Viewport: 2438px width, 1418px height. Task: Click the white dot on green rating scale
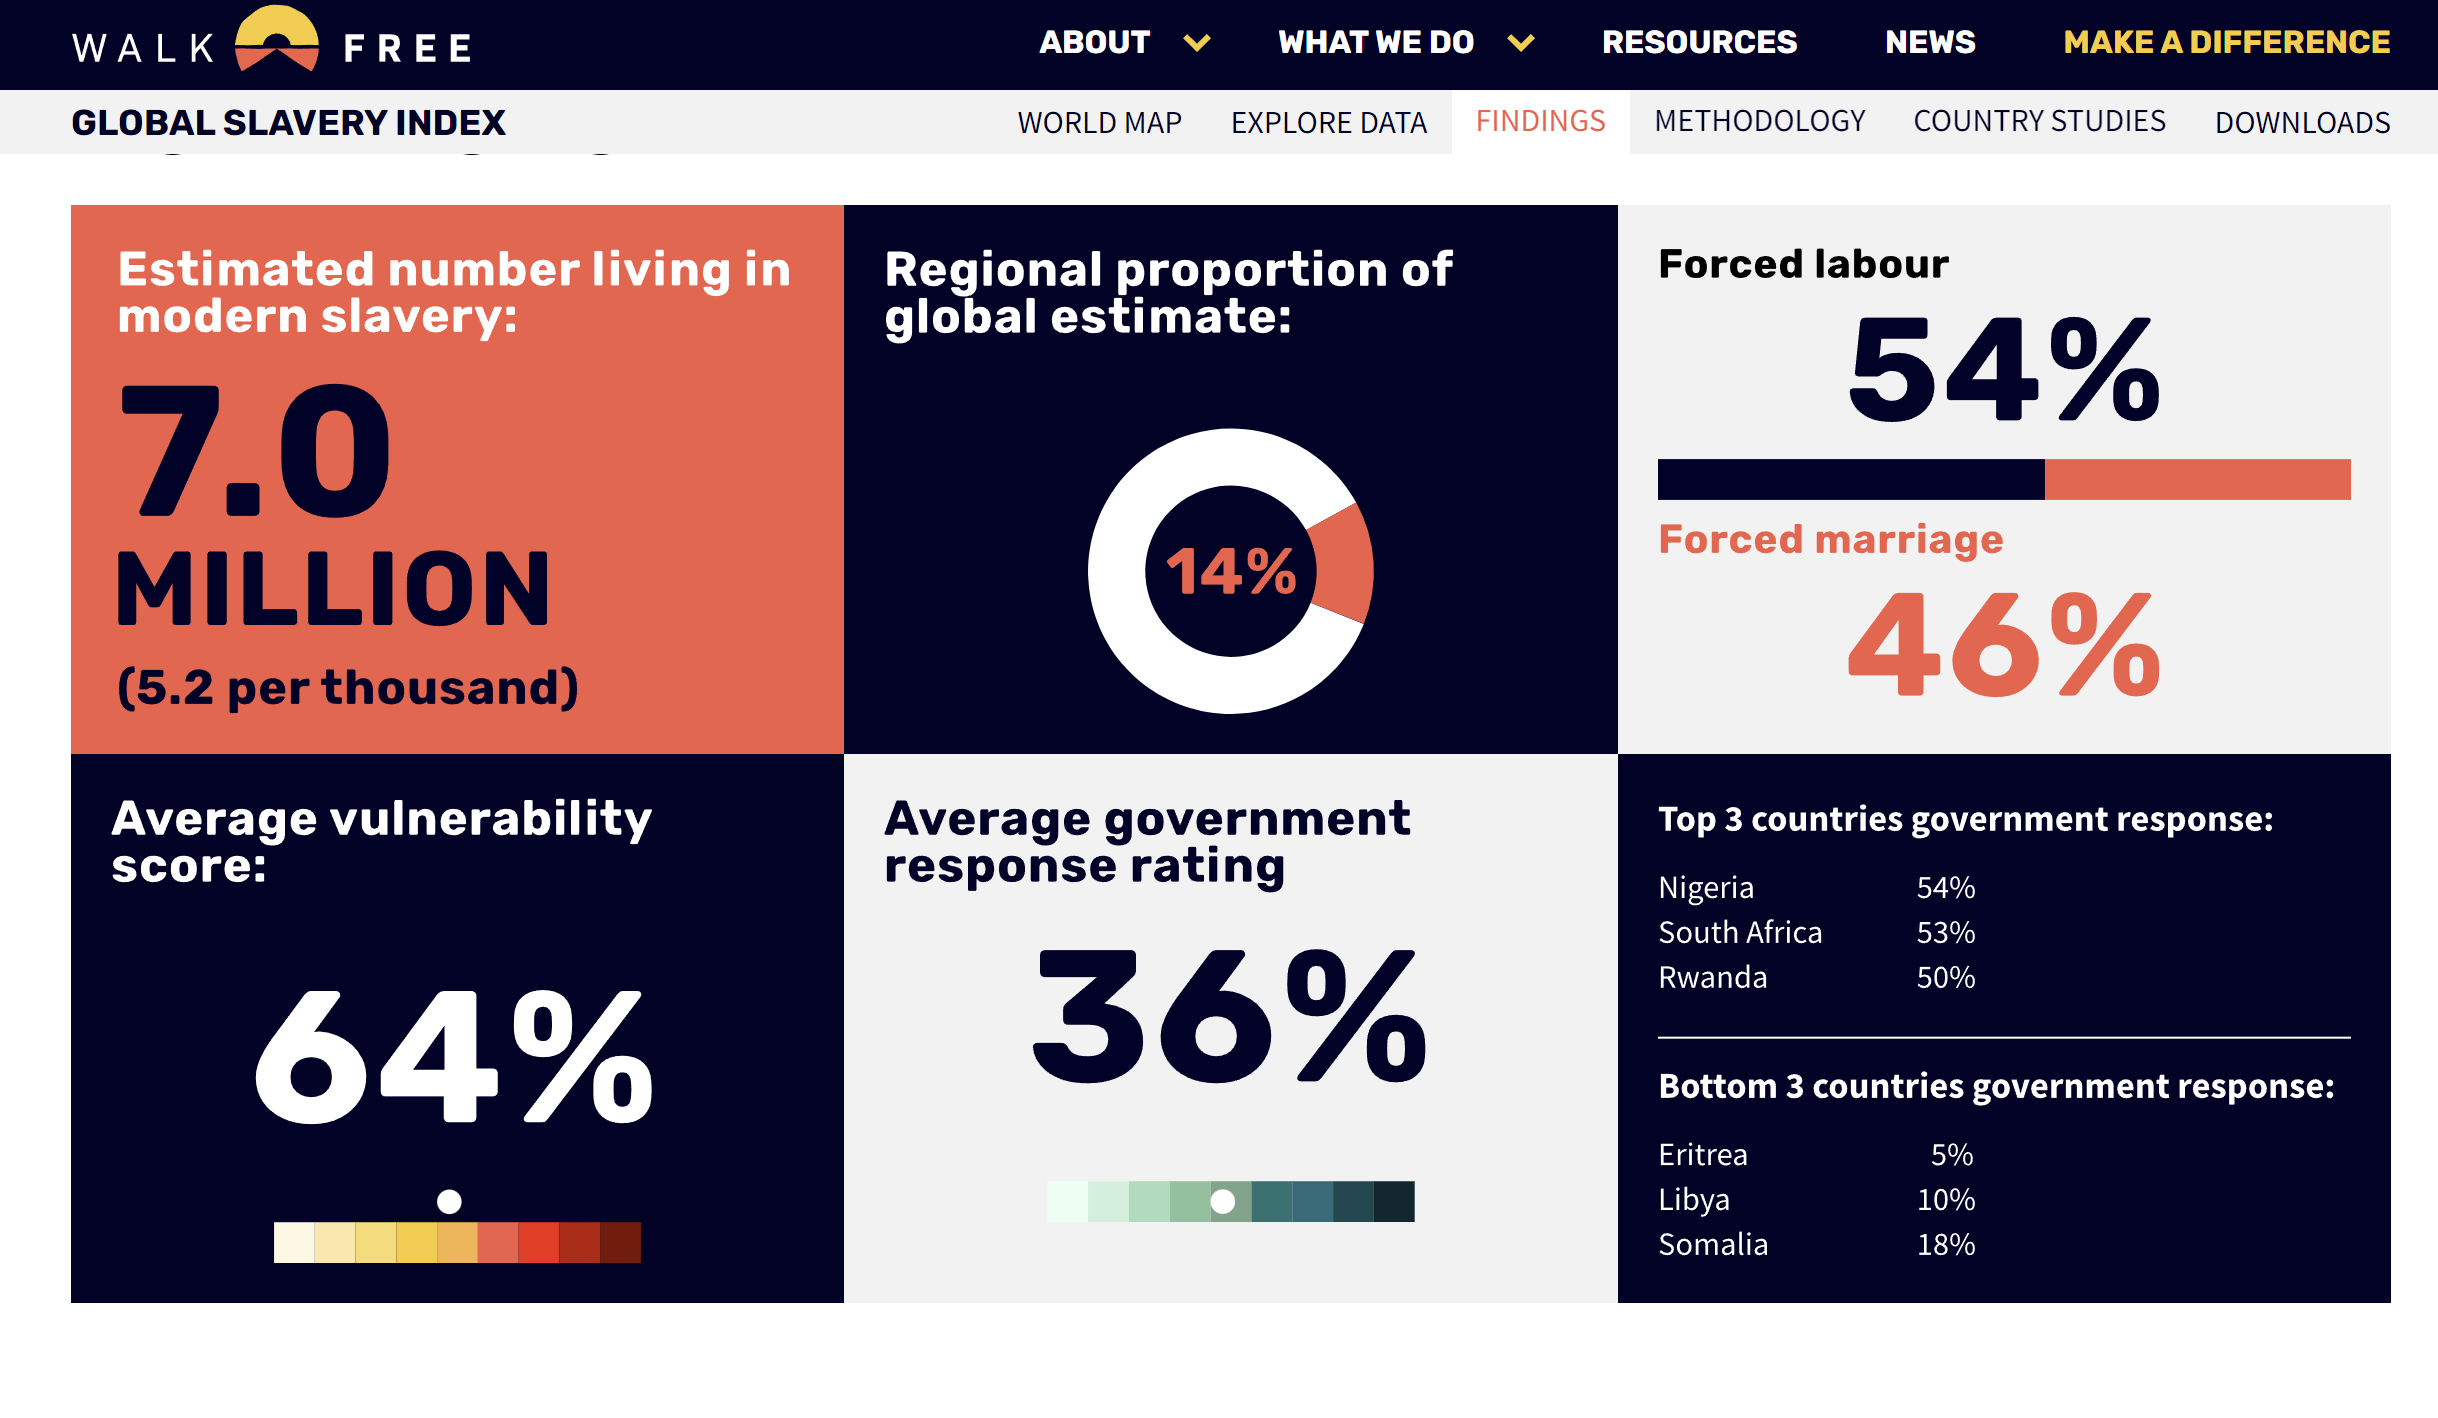1223,1201
